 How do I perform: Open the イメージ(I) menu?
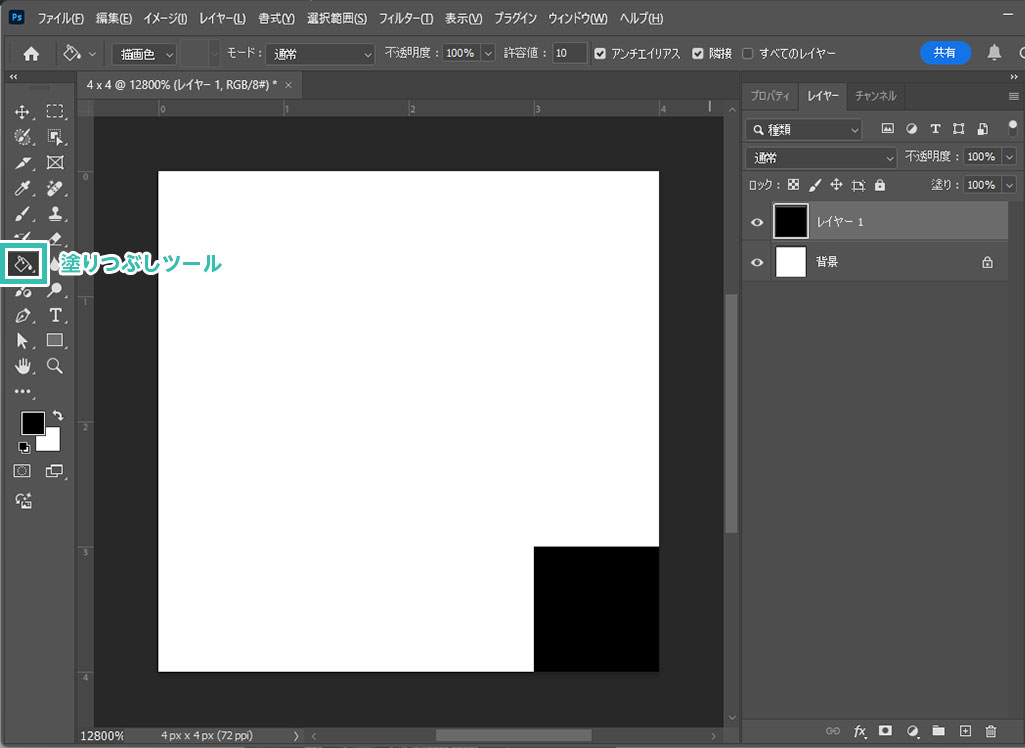click(x=165, y=18)
